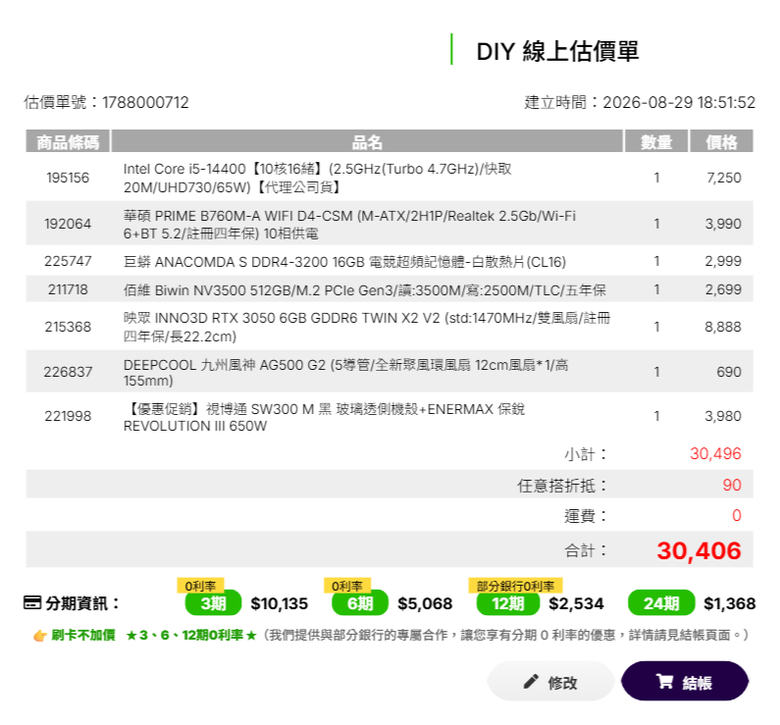
Task: Click the 數量 column header
Action: click(657, 141)
